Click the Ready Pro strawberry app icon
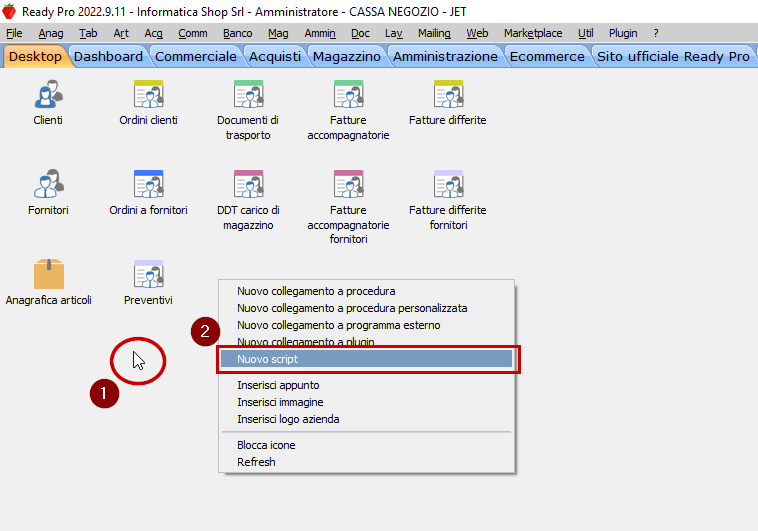 coord(9,11)
